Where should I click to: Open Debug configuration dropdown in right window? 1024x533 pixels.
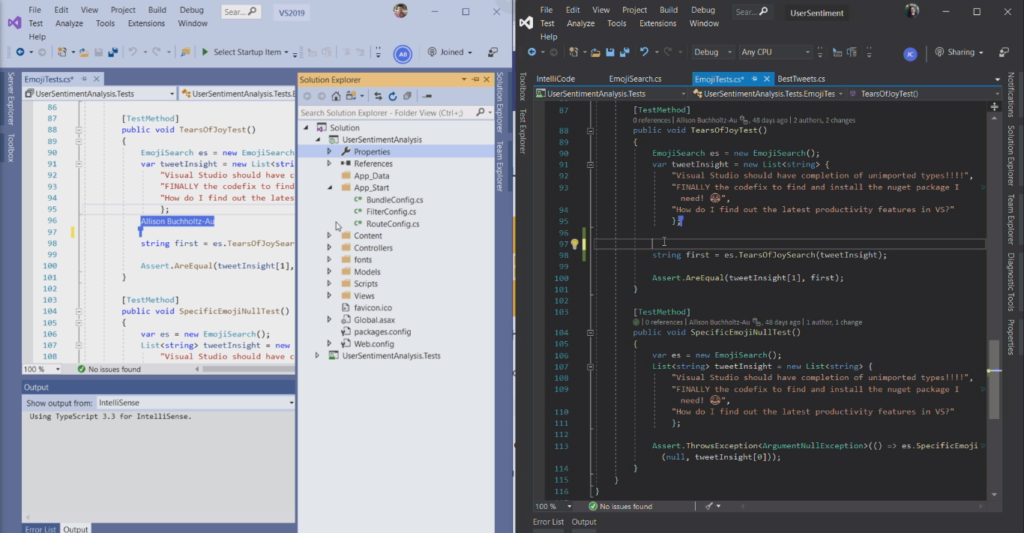click(712, 52)
